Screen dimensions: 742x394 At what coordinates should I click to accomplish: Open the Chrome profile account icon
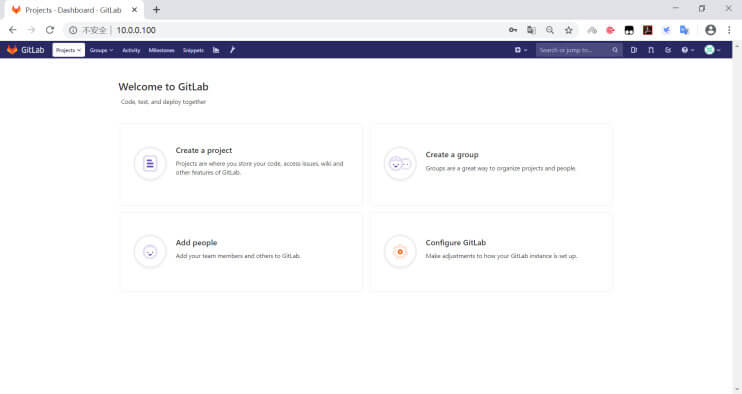click(710, 30)
